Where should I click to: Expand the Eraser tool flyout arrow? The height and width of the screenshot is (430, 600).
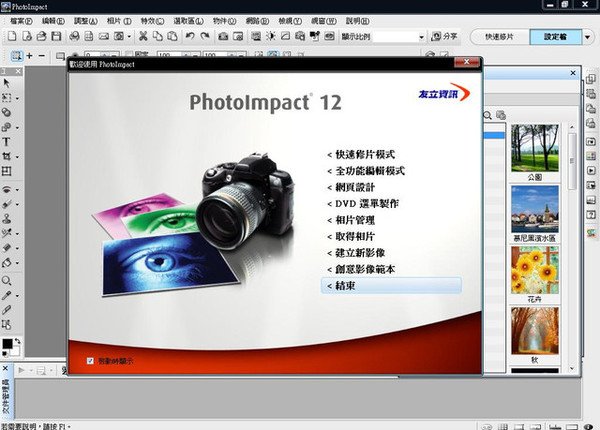[x=17, y=249]
